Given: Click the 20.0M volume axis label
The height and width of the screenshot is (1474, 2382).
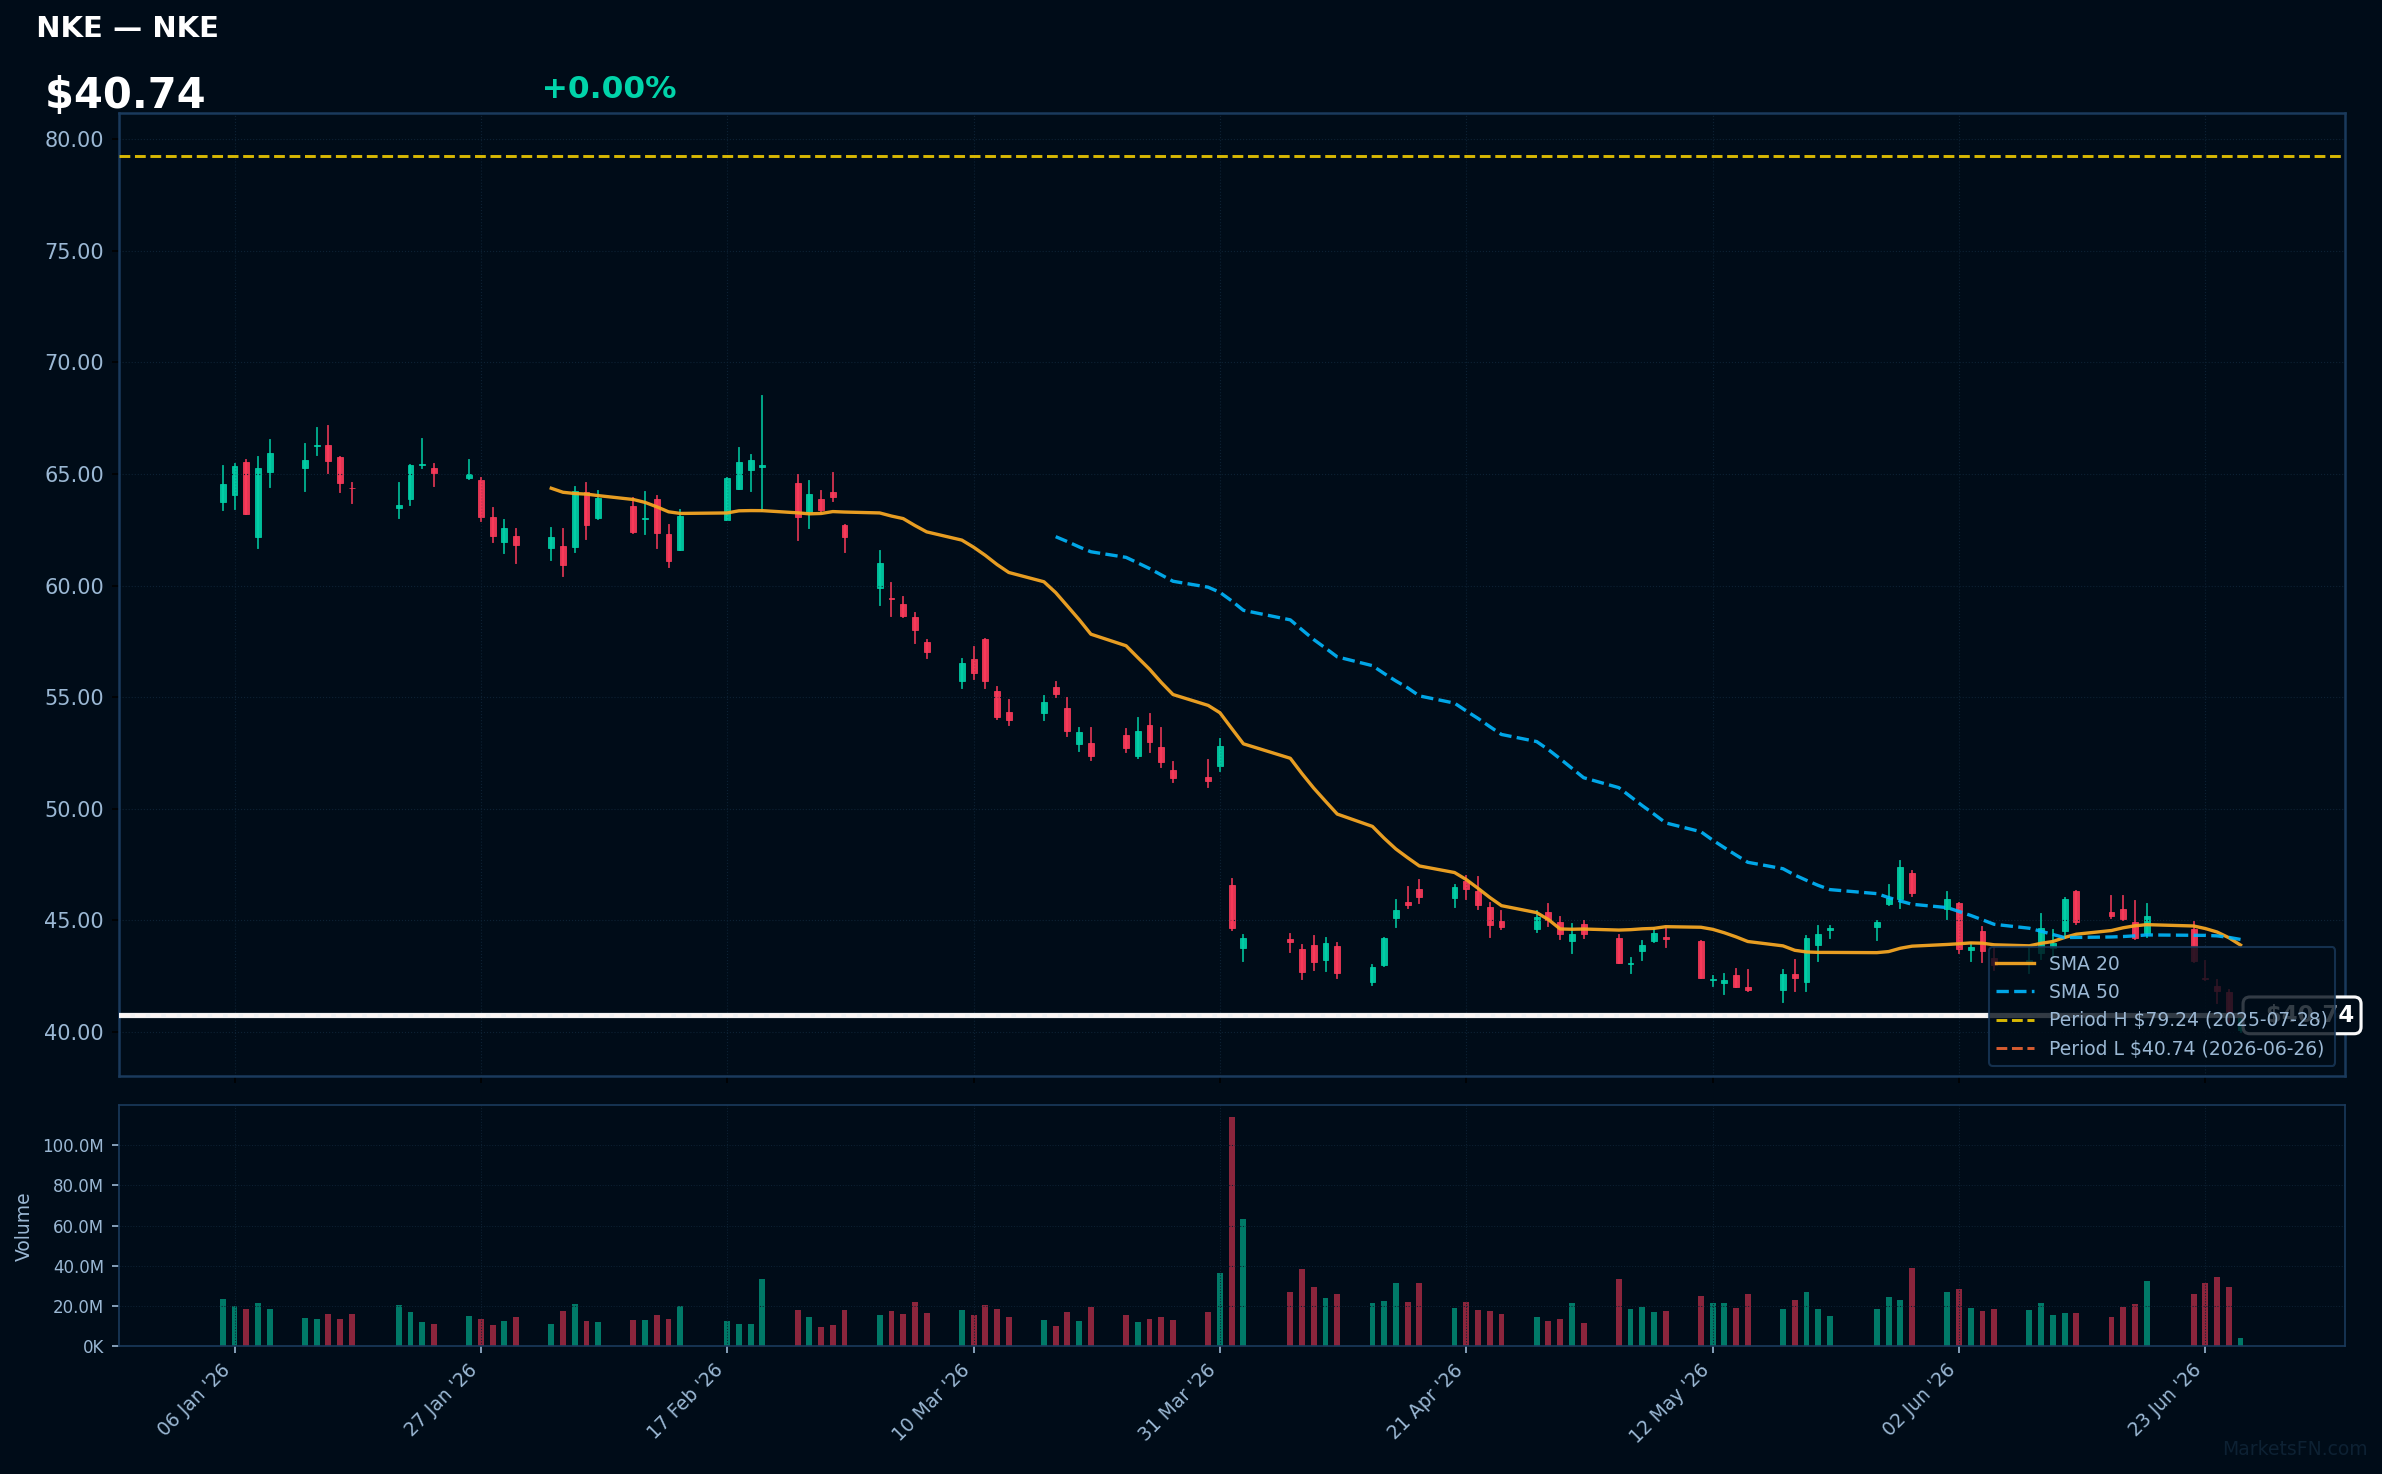Looking at the screenshot, I should (78, 1307).
